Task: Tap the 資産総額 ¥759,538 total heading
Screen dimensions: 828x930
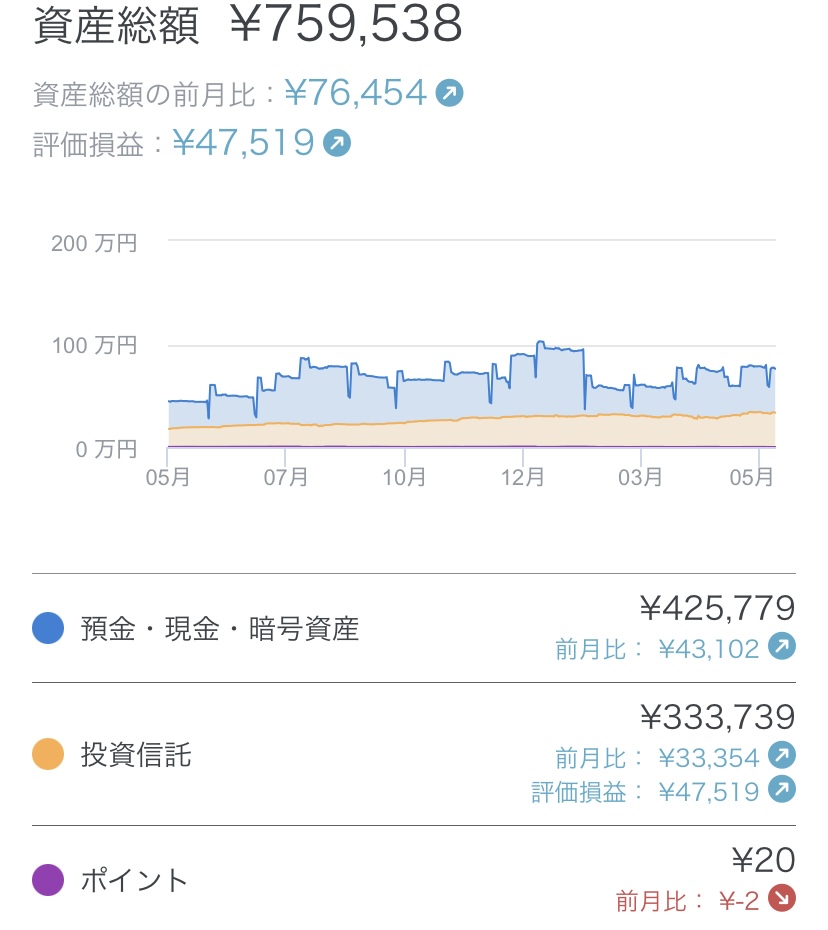Action: [248, 26]
